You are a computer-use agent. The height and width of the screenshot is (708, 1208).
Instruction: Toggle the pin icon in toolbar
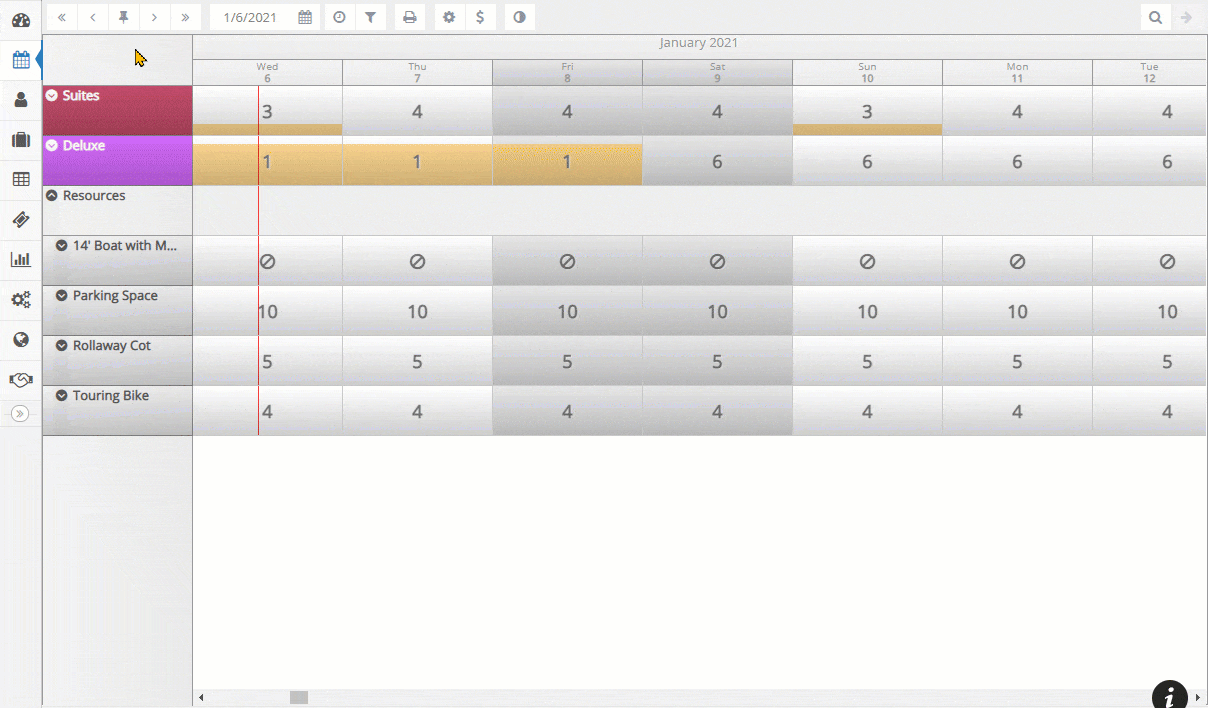click(124, 17)
